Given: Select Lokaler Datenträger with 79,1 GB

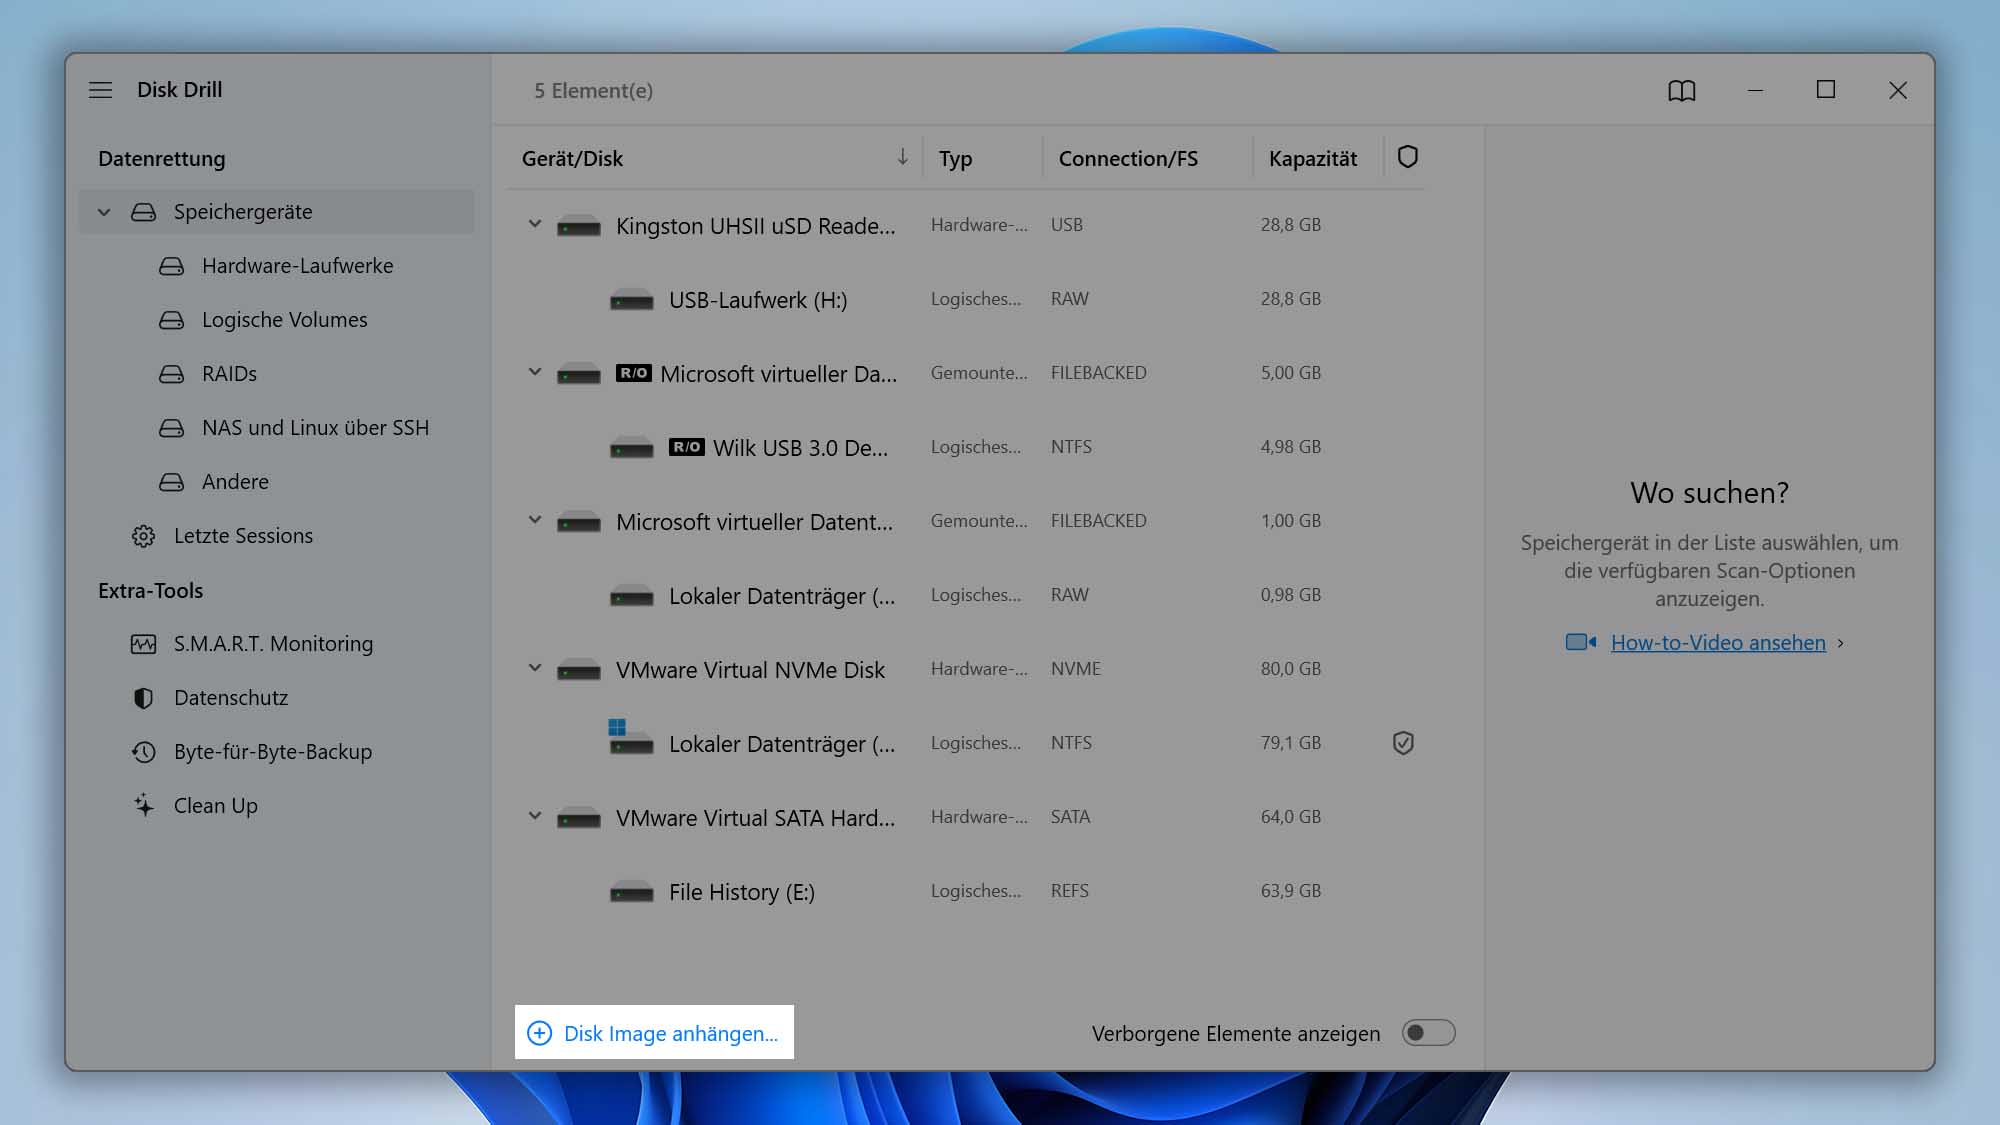Looking at the screenshot, I should (782, 744).
